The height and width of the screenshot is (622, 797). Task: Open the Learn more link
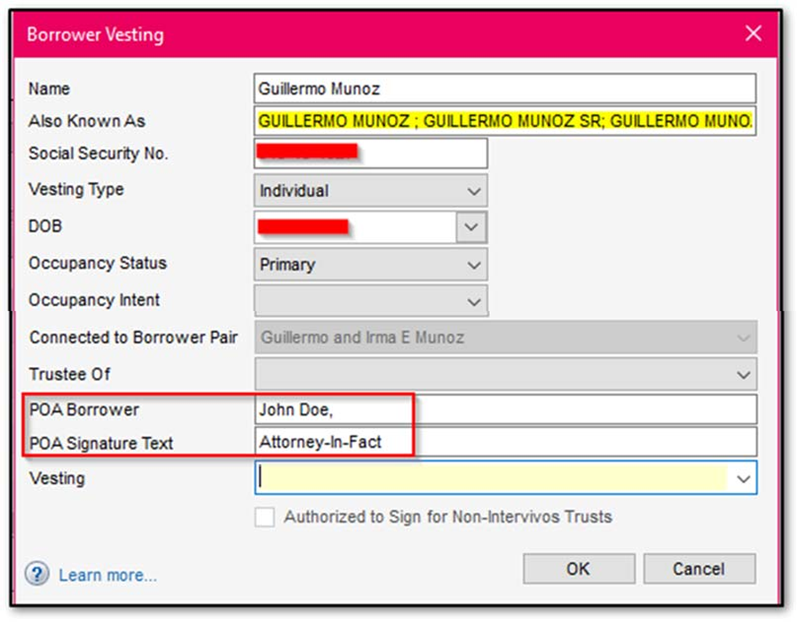pos(107,575)
